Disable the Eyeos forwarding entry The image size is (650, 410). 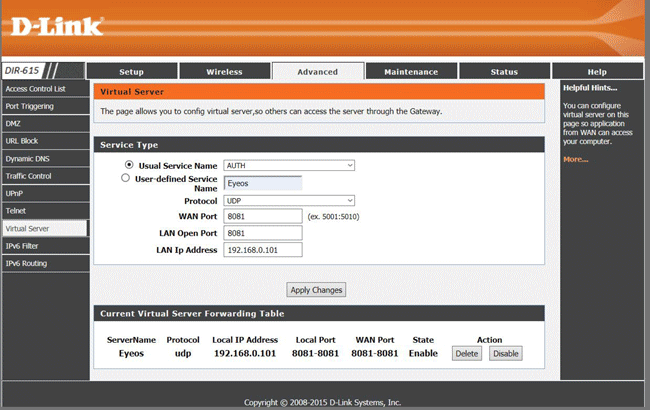pyautogui.click(x=506, y=354)
